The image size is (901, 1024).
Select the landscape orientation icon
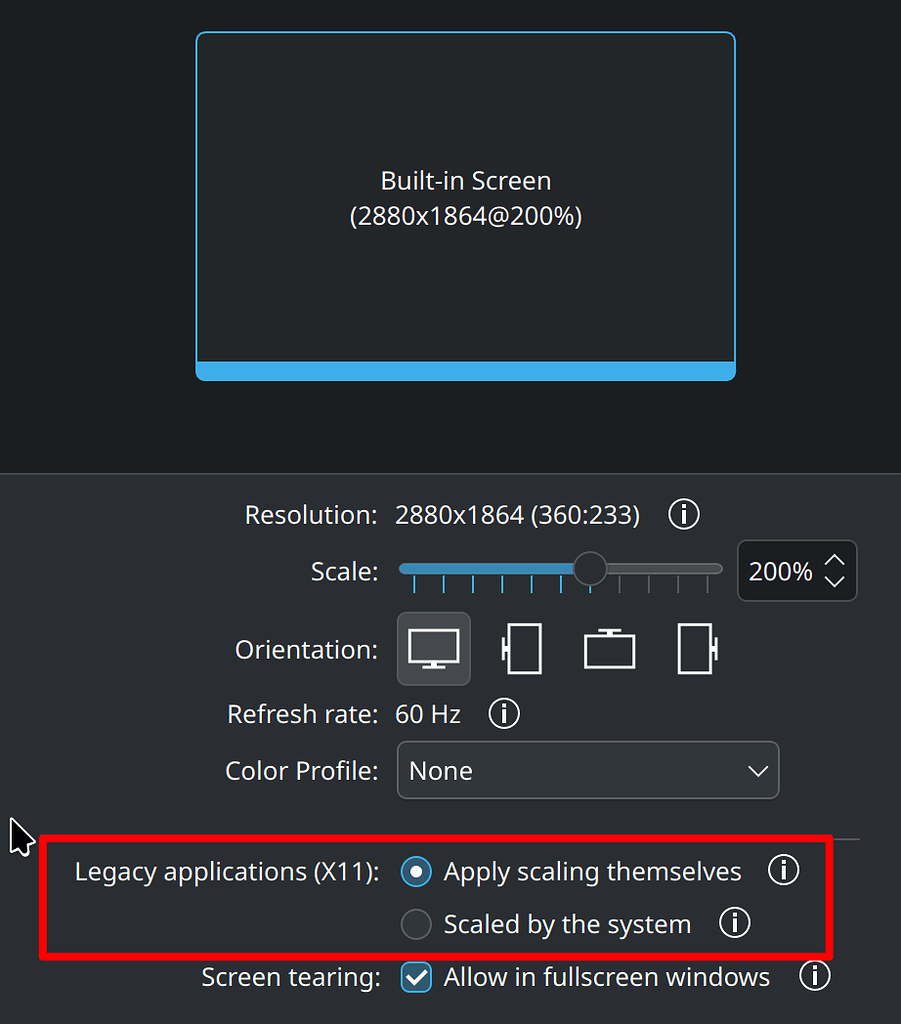tap(433, 648)
